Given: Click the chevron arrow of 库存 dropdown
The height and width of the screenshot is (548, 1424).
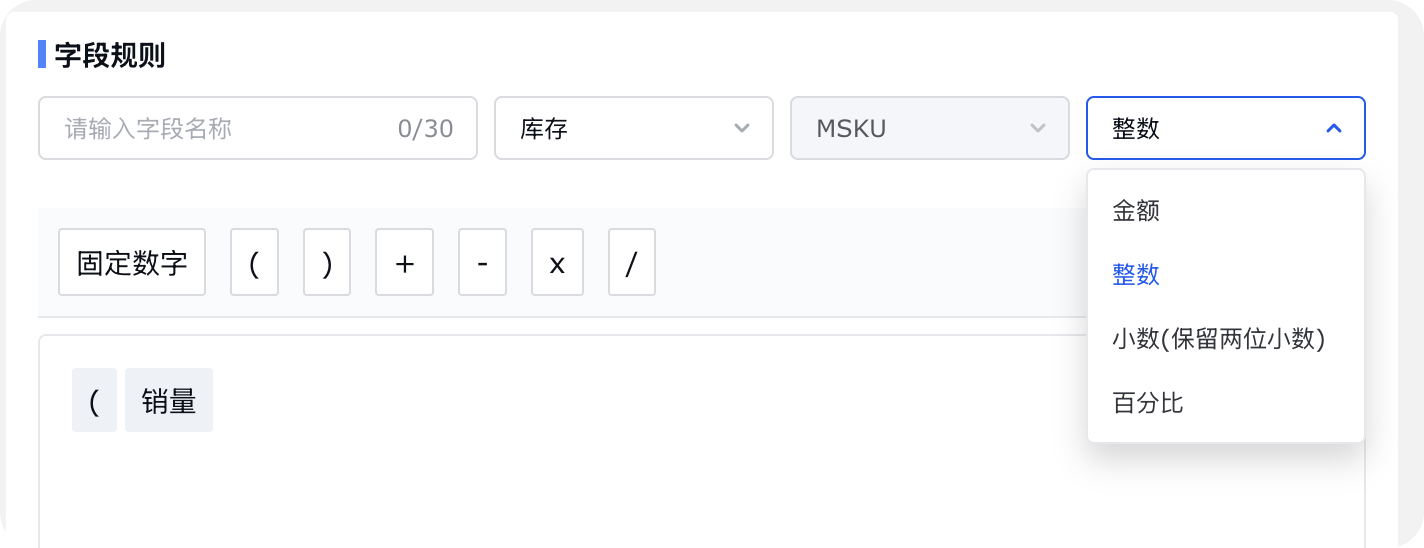Looking at the screenshot, I should (x=741, y=128).
